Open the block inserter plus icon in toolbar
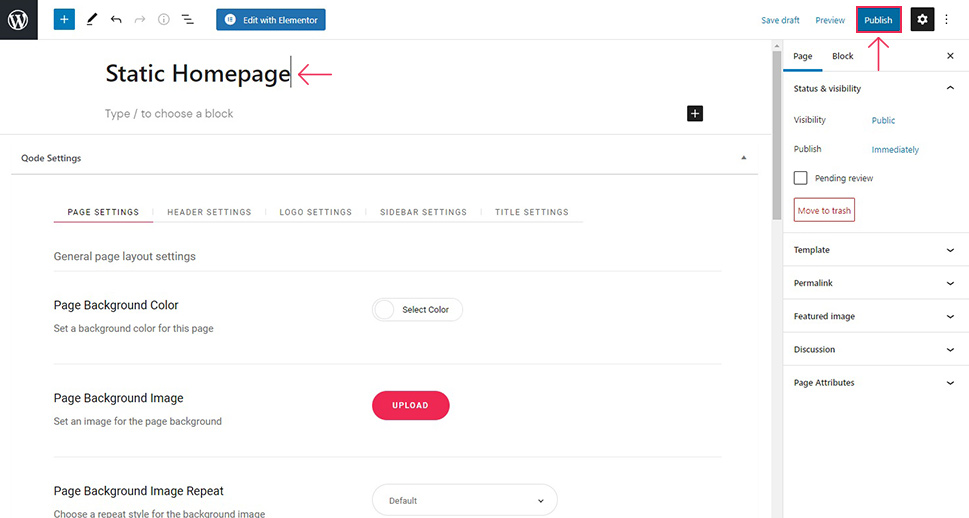Screen dimensions: 969x518 click(64, 19)
